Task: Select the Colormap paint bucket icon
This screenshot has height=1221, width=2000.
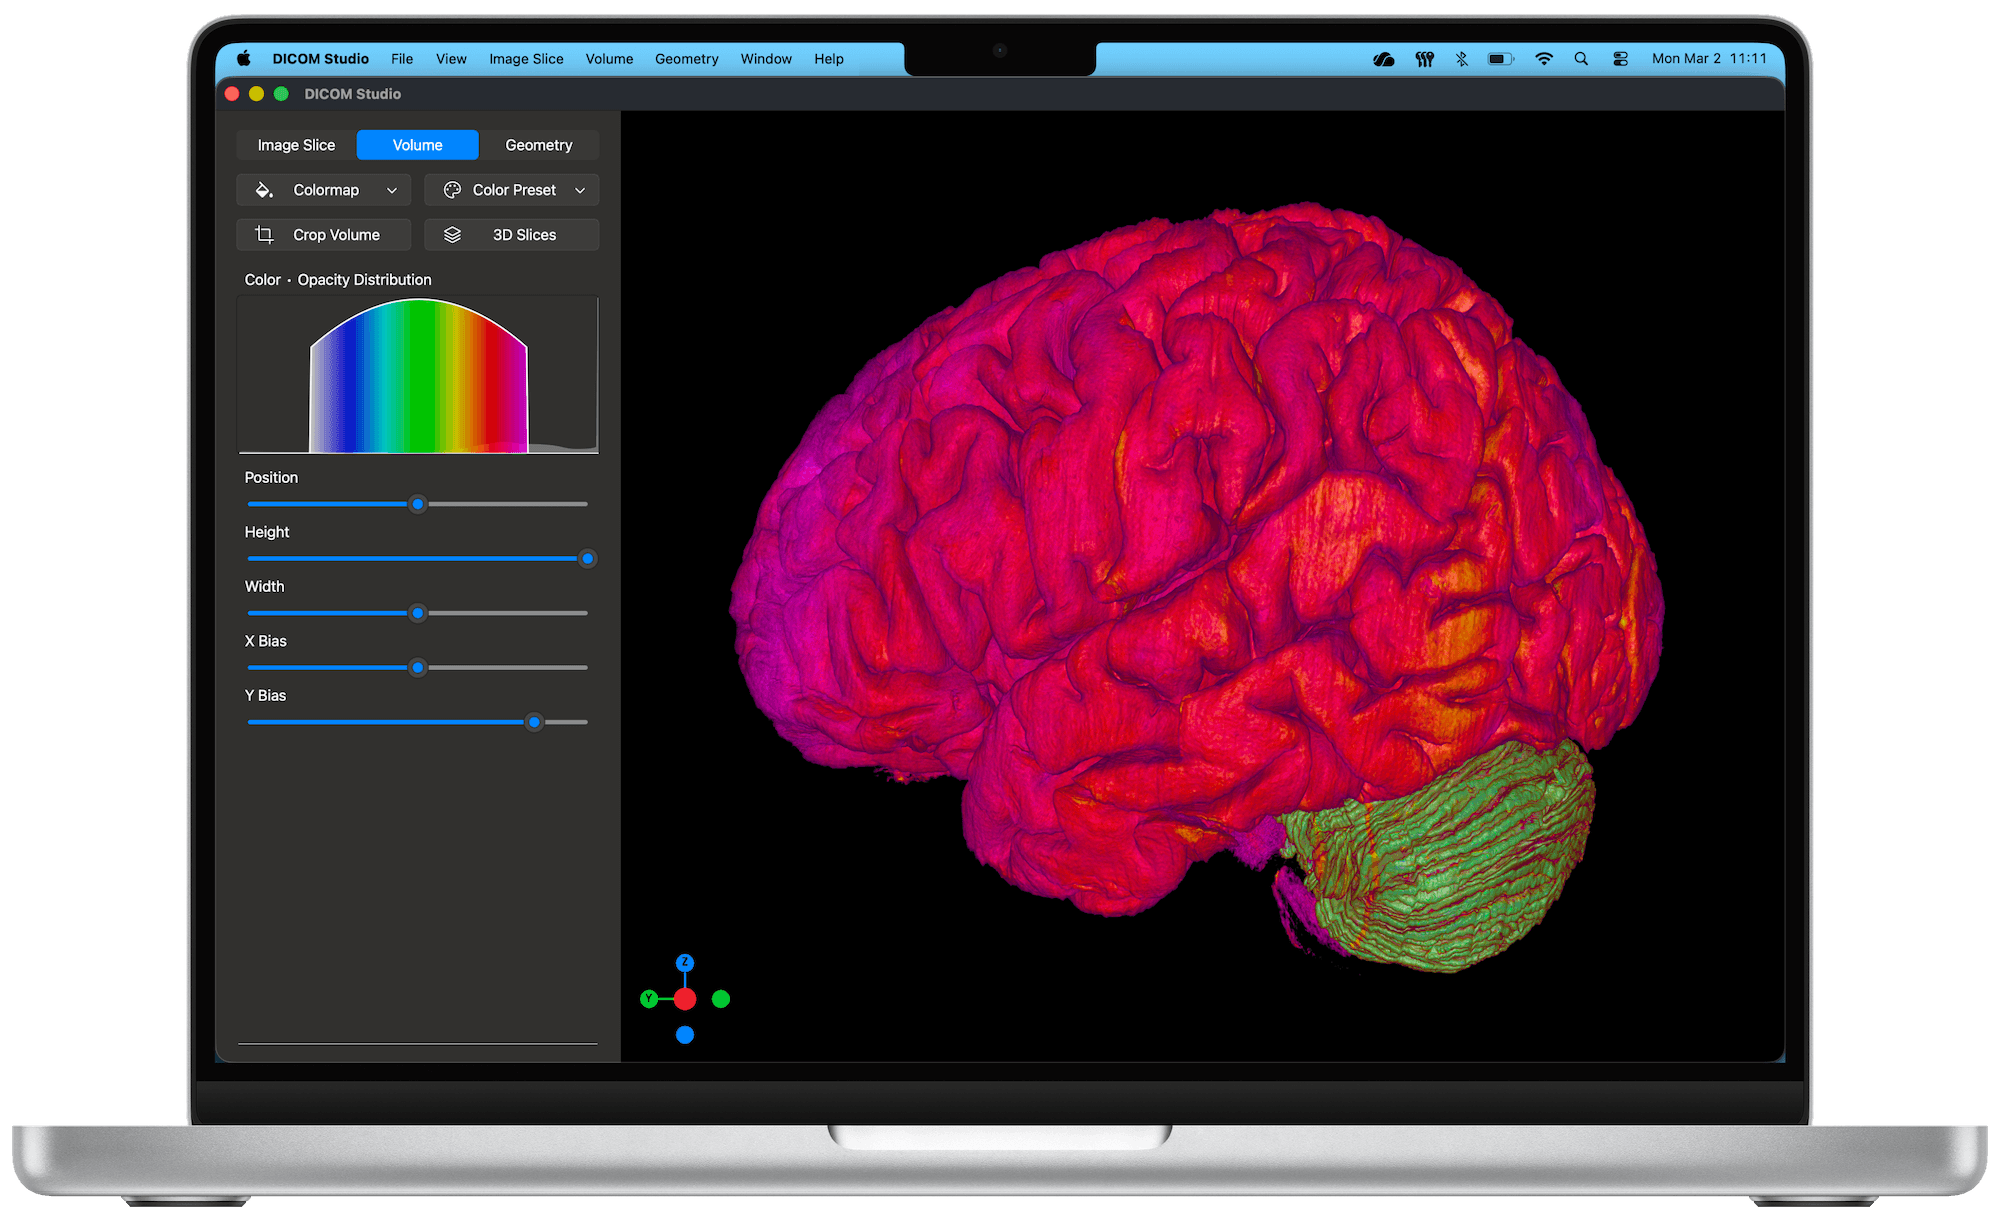Action: pyautogui.click(x=264, y=189)
